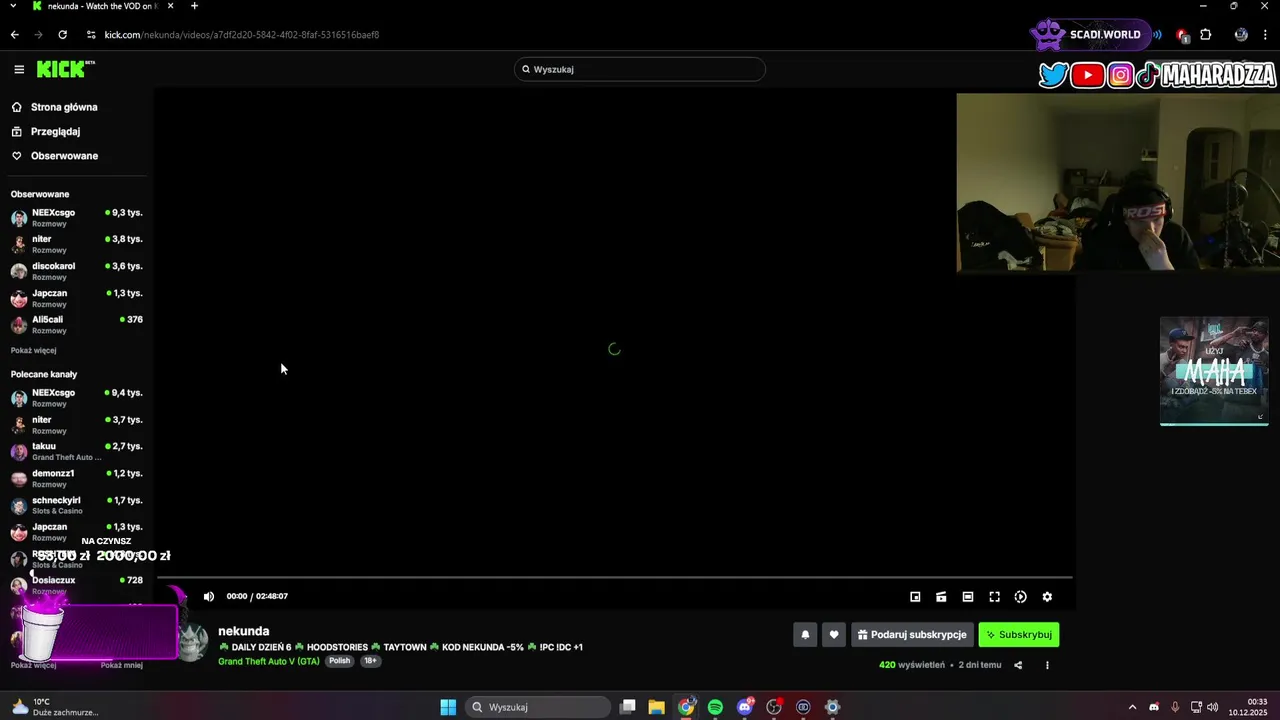
Task: Toggle theater mode in player
Action: pyautogui.click(x=968, y=597)
